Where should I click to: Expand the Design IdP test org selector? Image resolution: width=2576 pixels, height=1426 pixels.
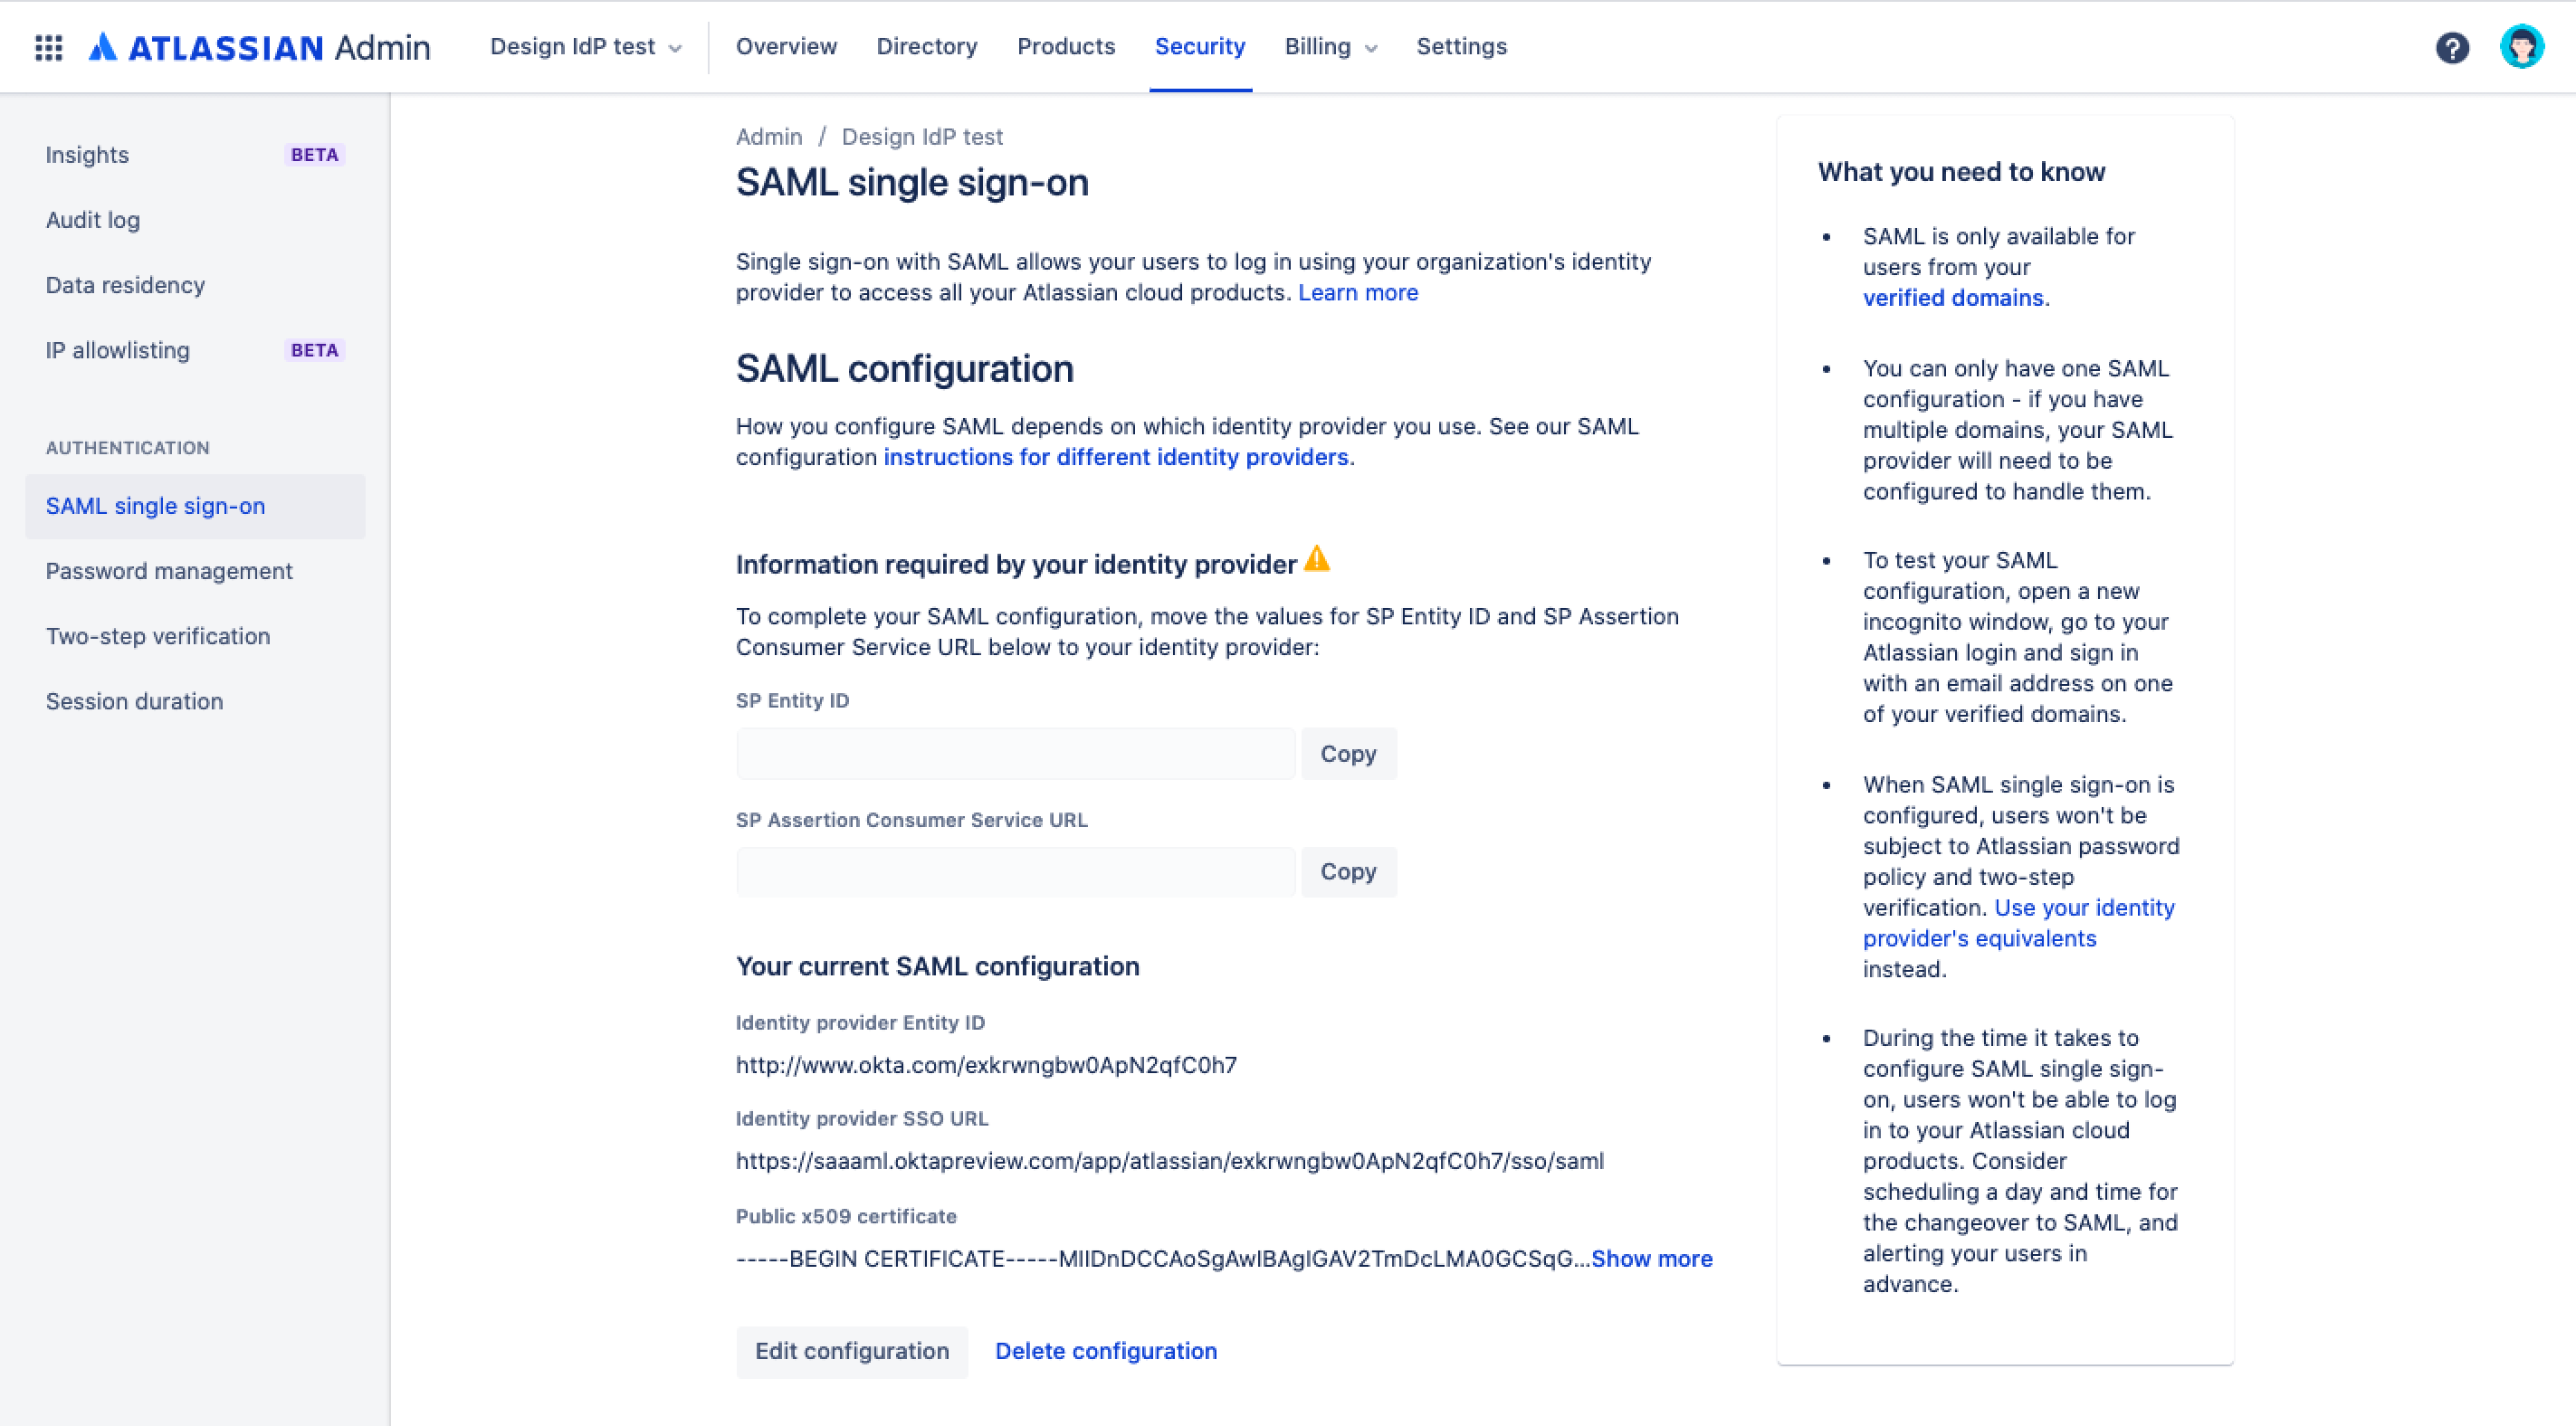click(585, 47)
